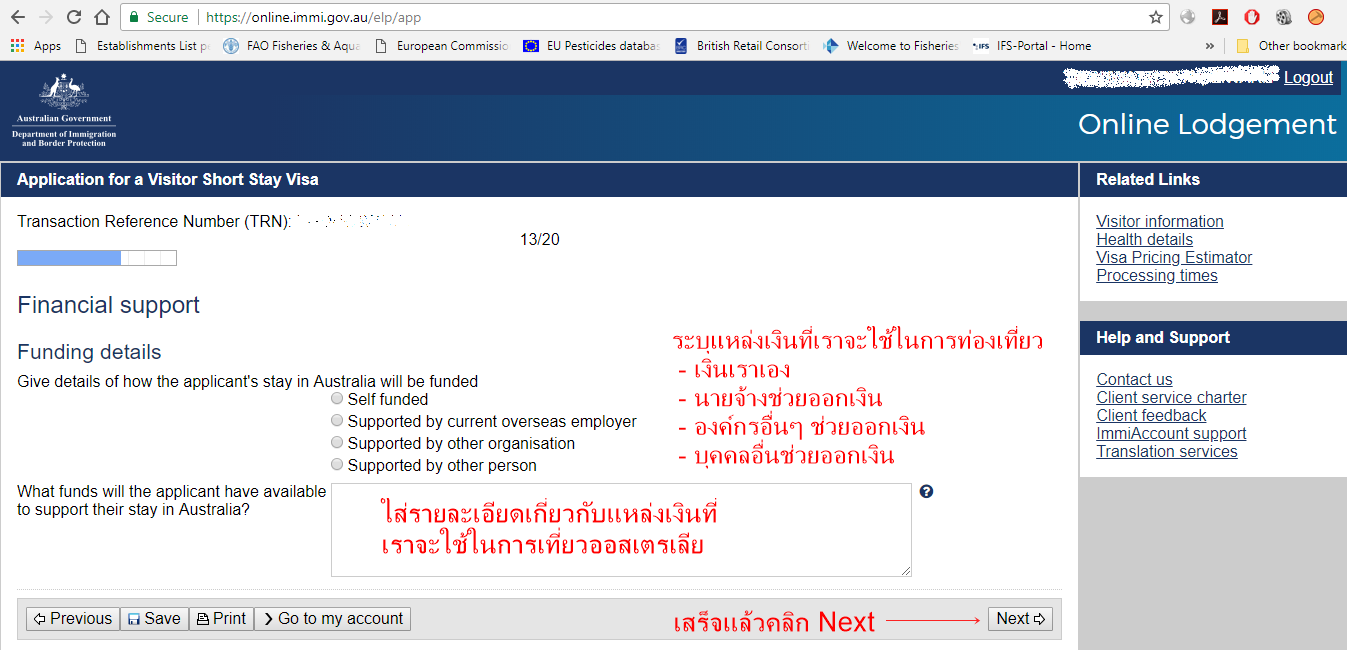Open the Apps shortcut in bookmarks bar
The height and width of the screenshot is (650, 1347).
coord(36,46)
